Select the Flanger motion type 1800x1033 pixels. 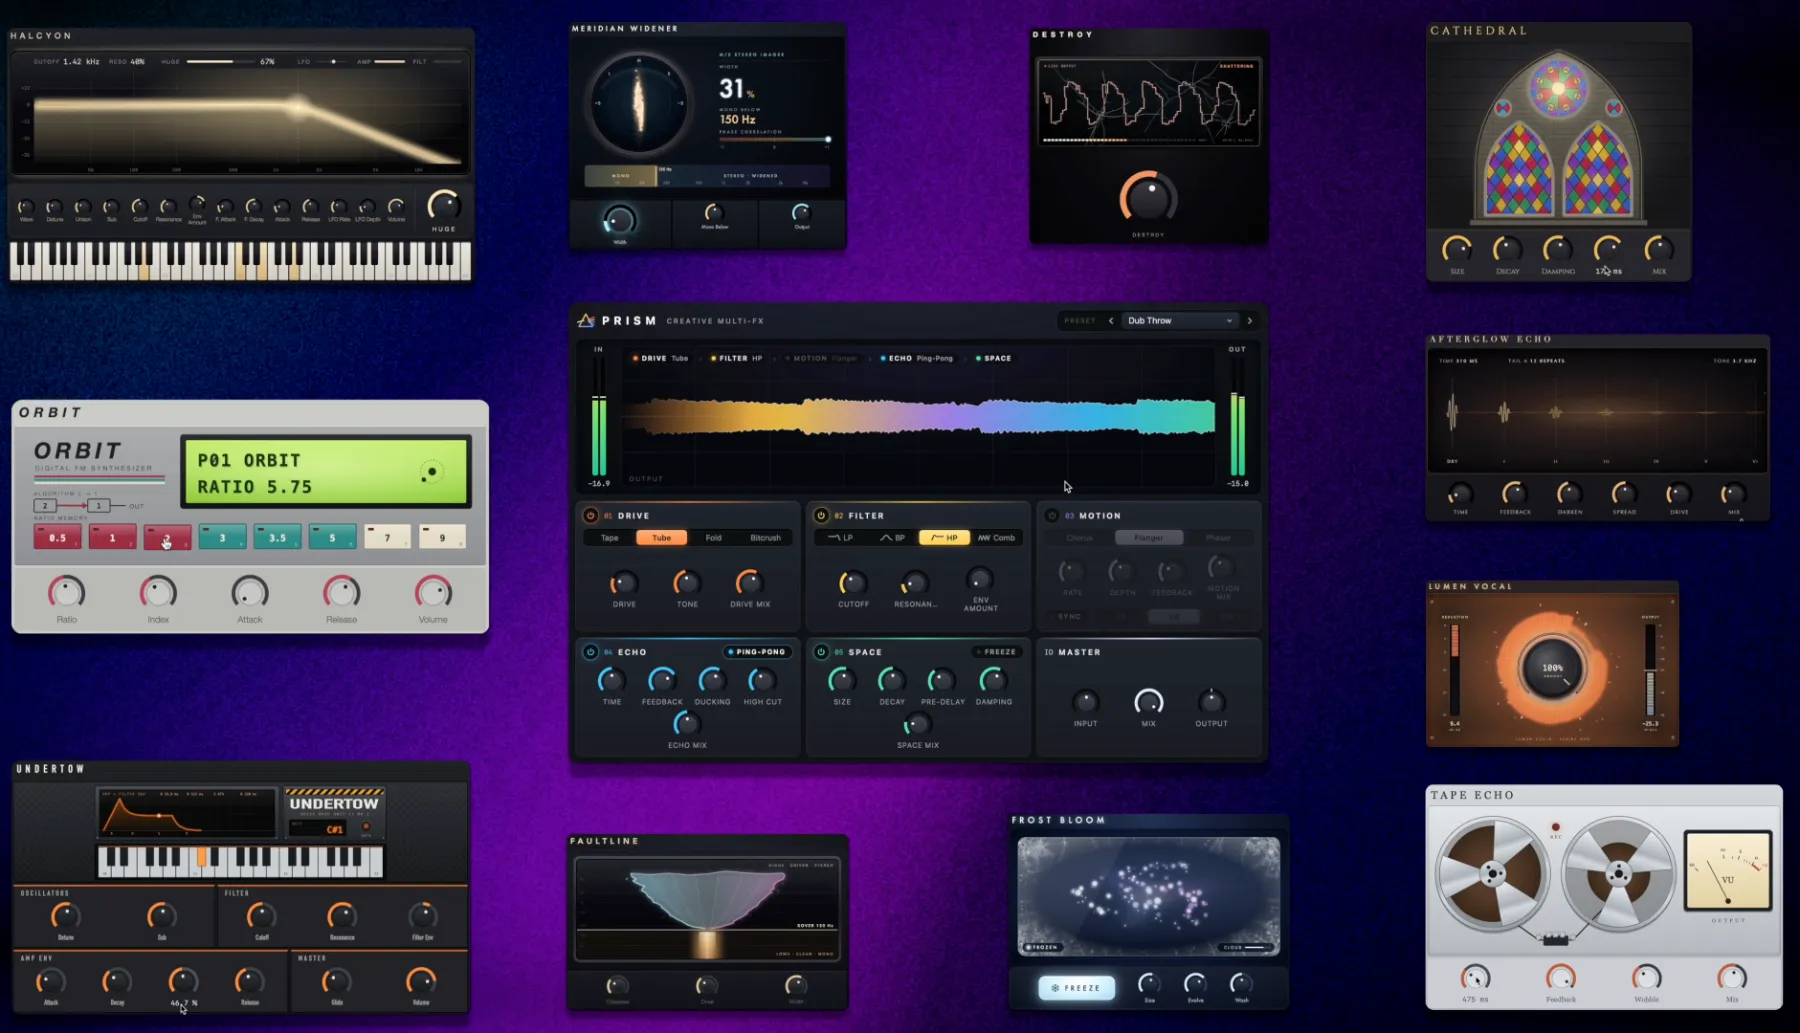click(x=1149, y=538)
